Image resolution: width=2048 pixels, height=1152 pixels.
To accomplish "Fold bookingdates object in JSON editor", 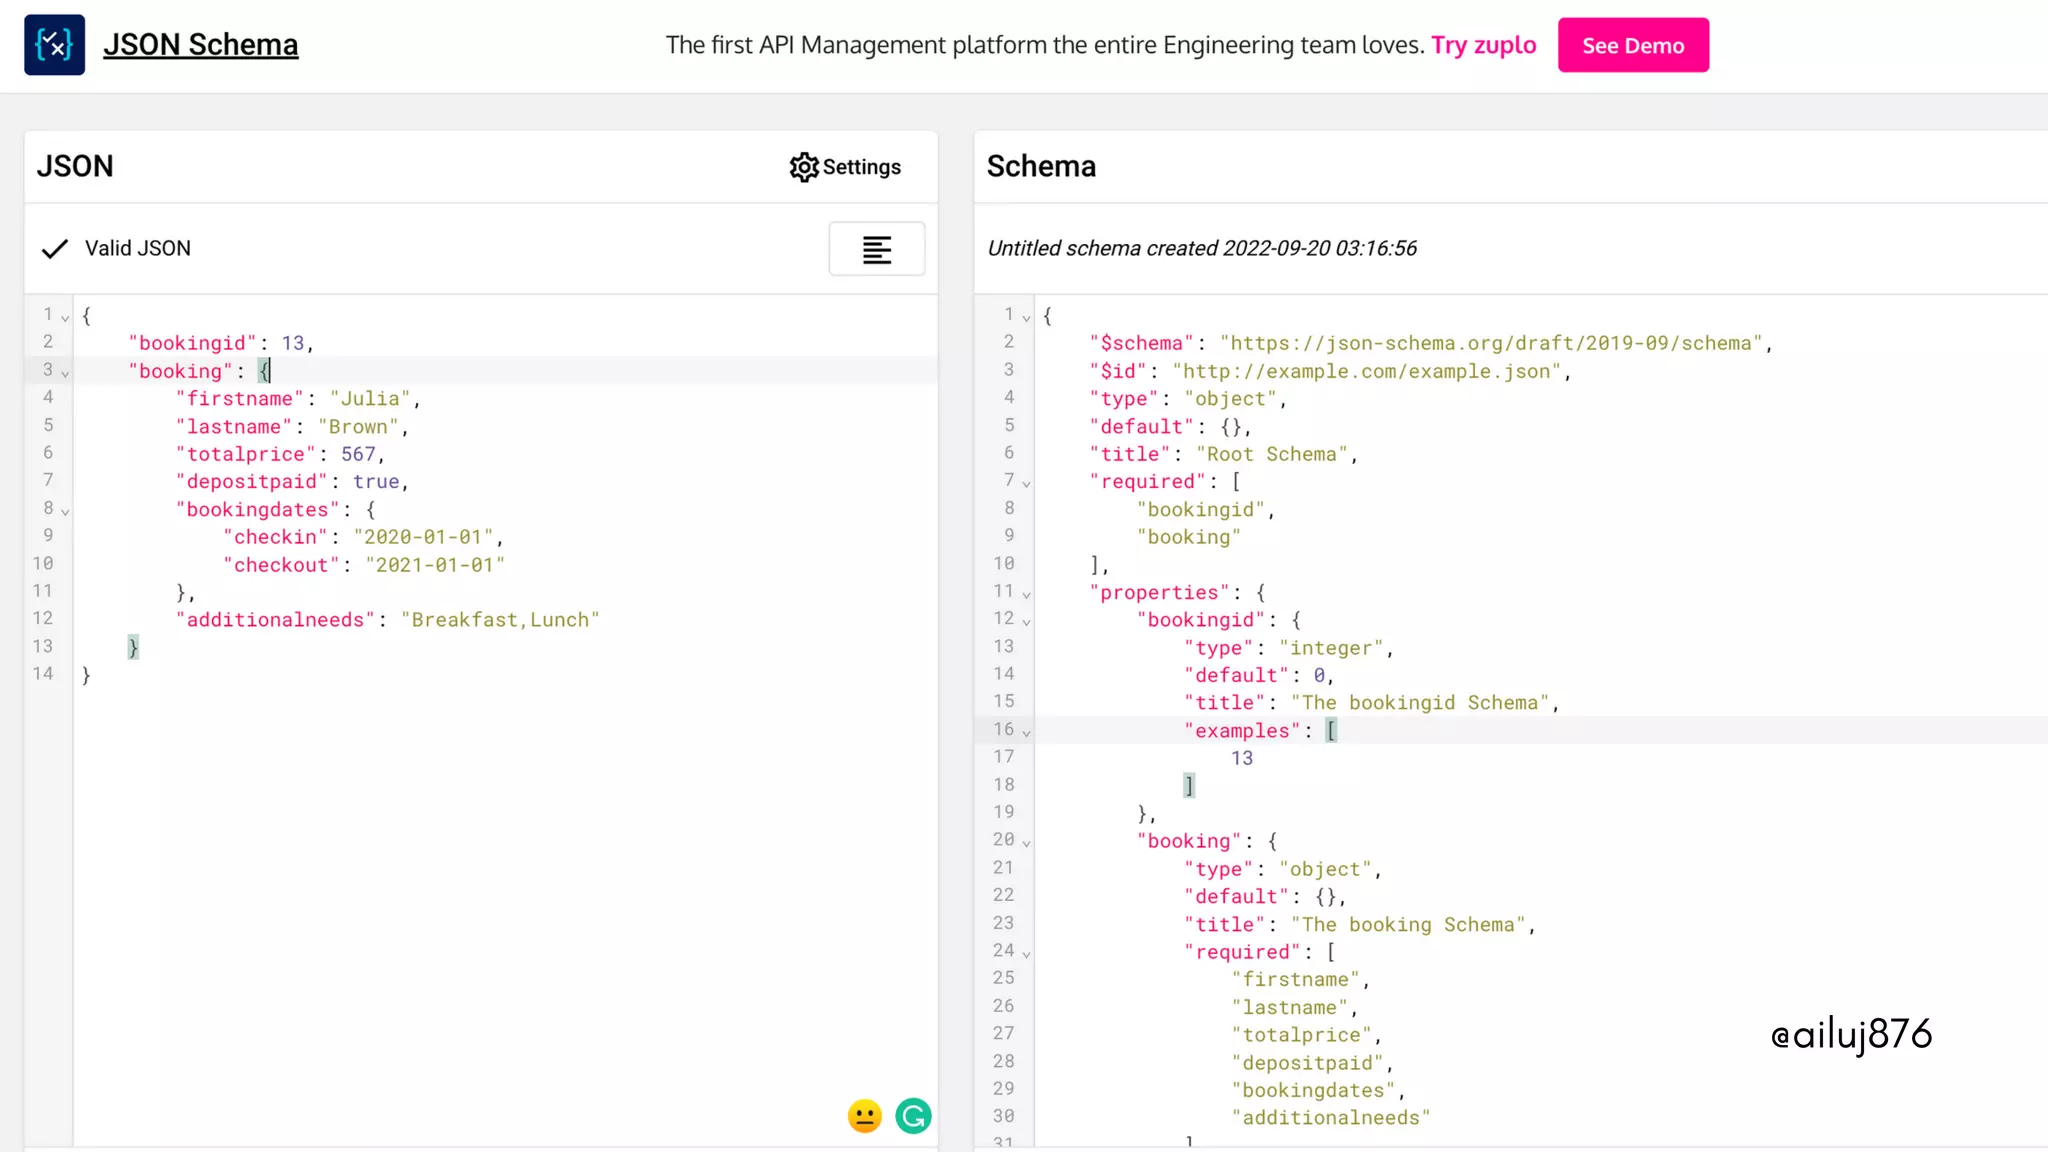I will (65, 511).
